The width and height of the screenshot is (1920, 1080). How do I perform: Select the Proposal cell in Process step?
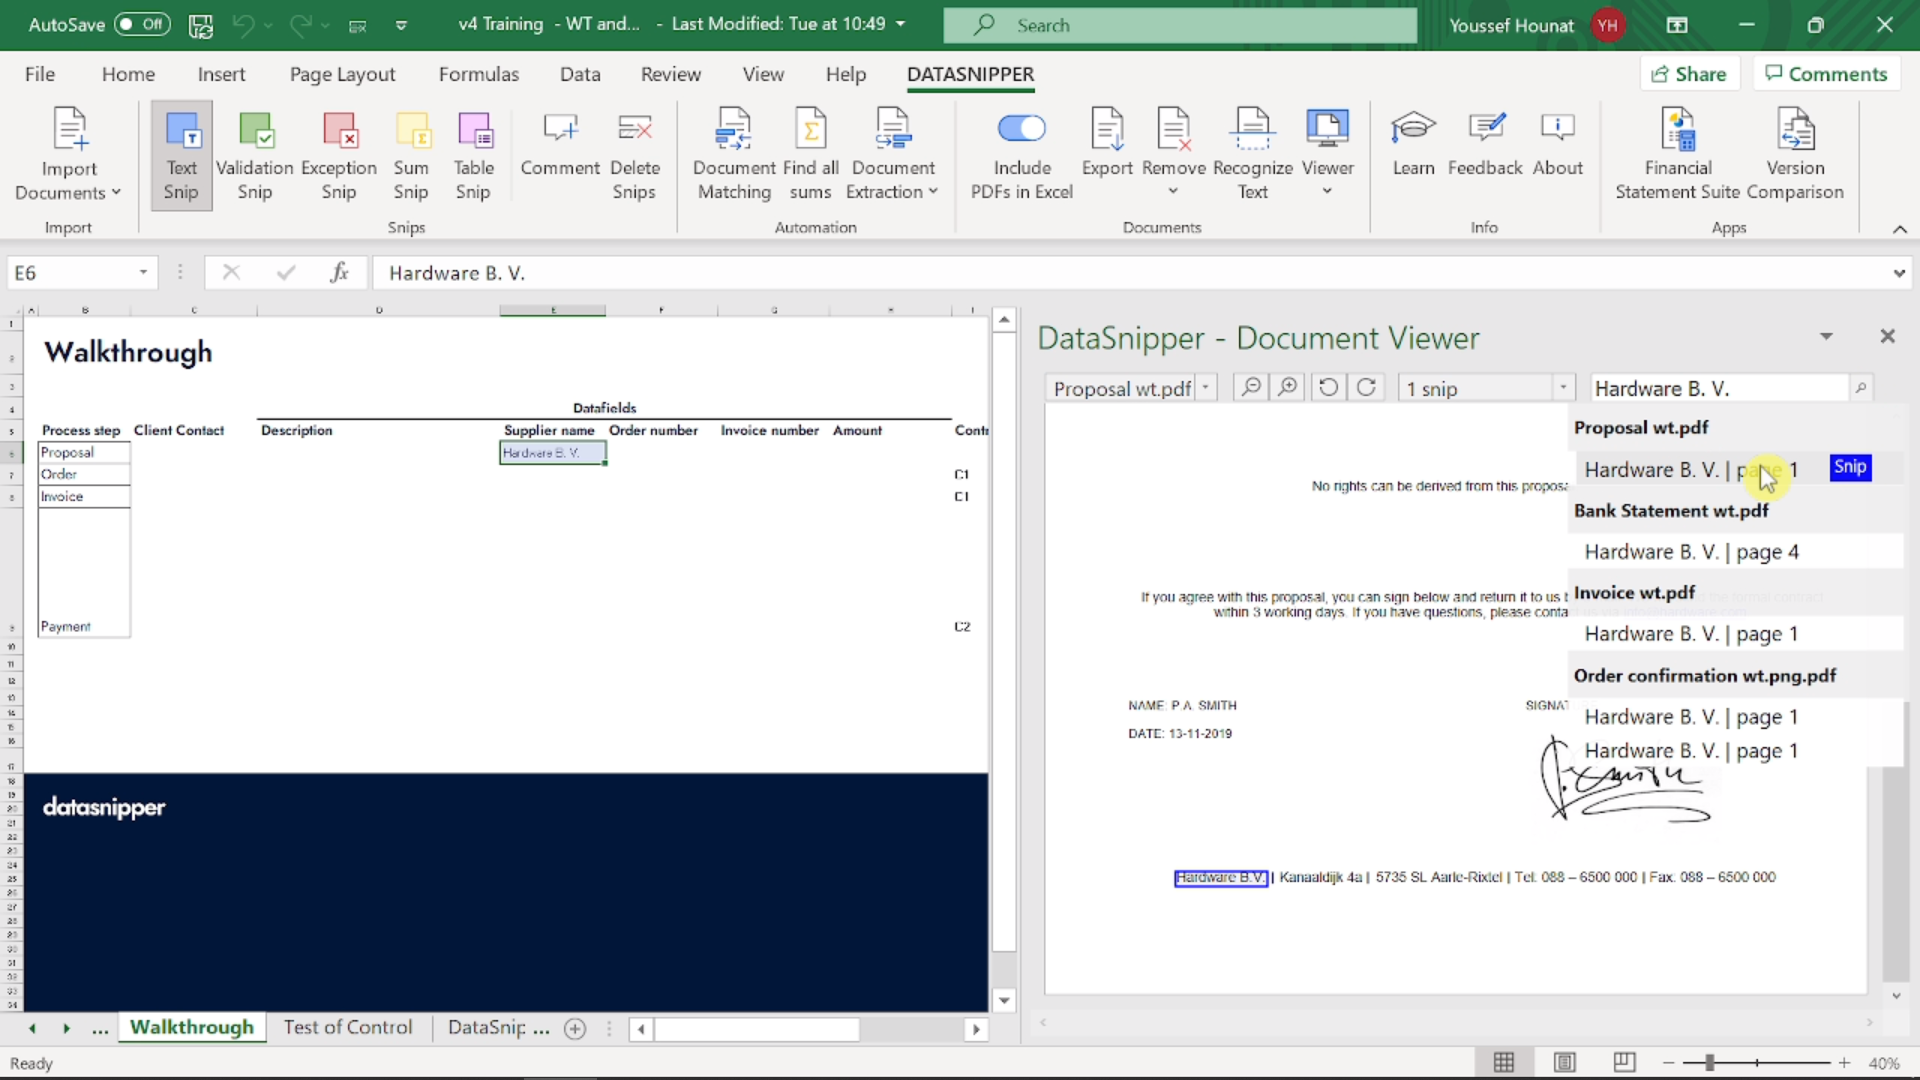tap(84, 452)
